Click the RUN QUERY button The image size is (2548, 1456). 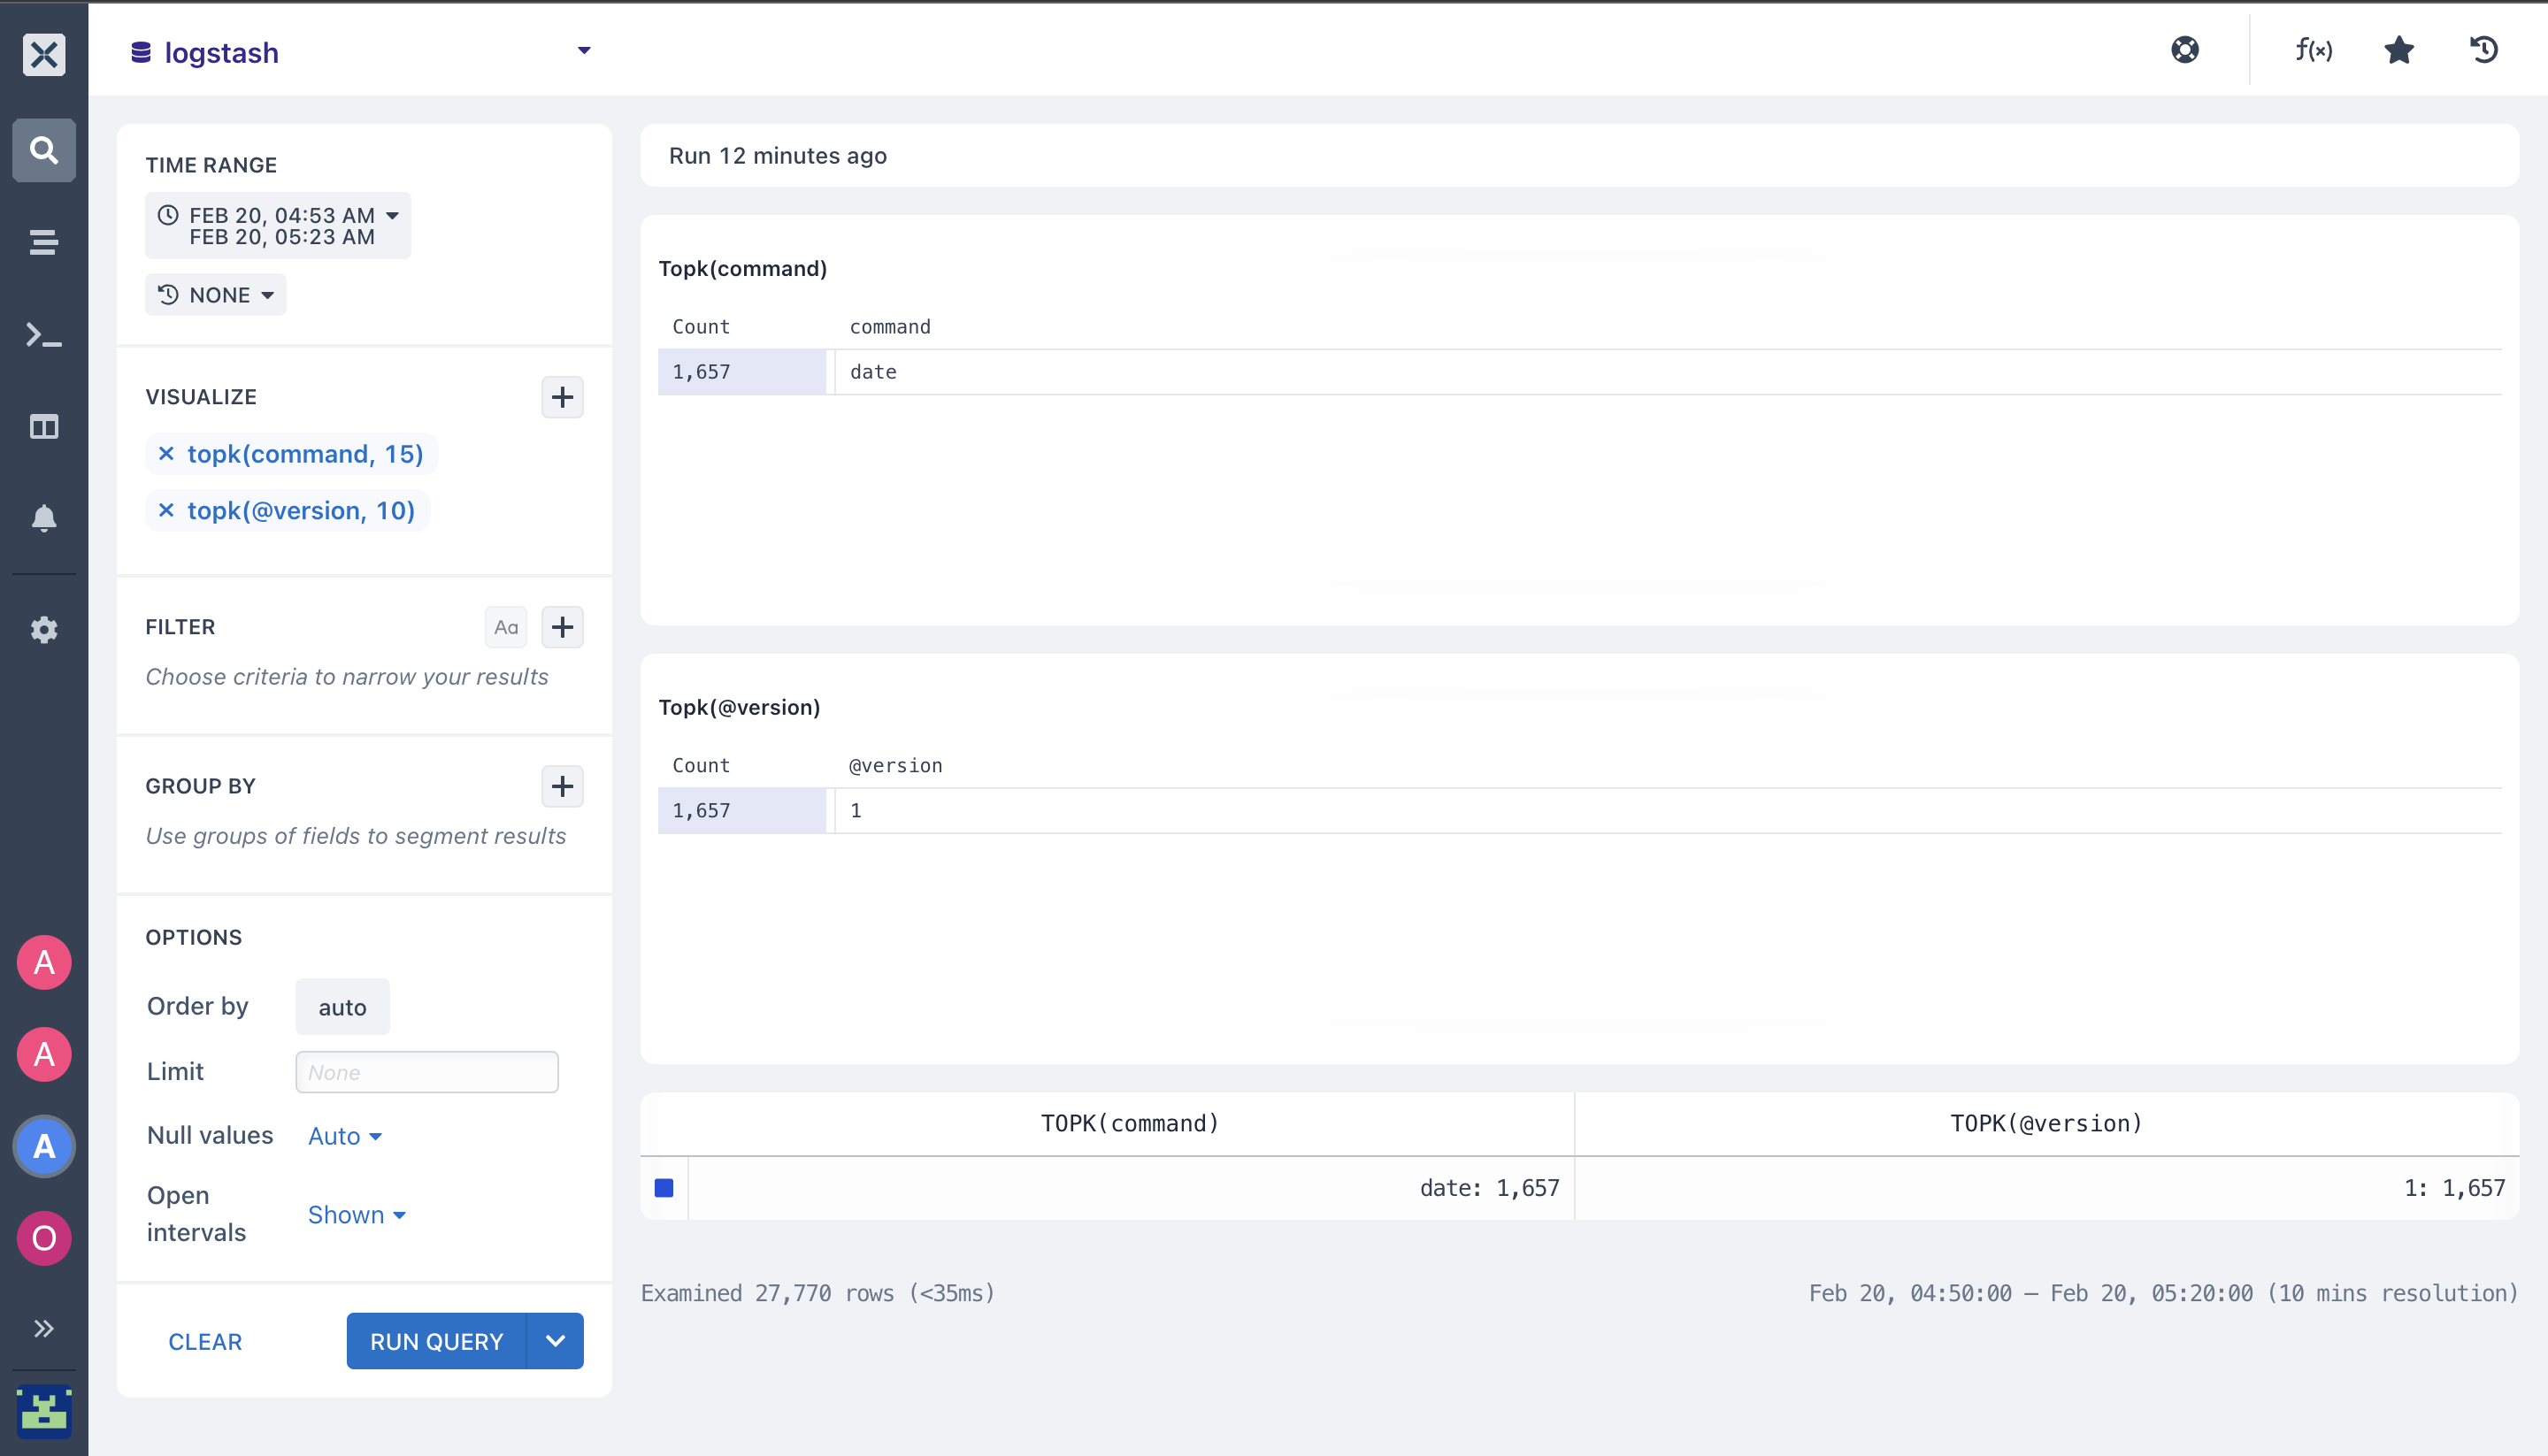pos(436,1342)
